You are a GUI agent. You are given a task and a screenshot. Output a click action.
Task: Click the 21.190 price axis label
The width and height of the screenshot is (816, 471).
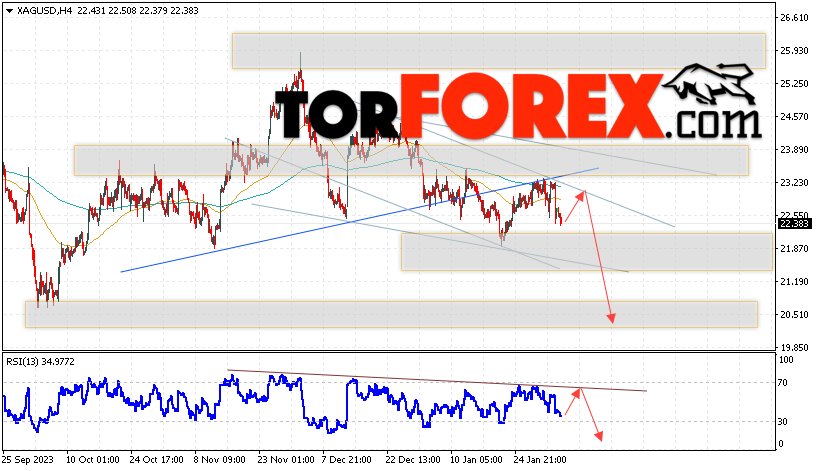pos(794,282)
